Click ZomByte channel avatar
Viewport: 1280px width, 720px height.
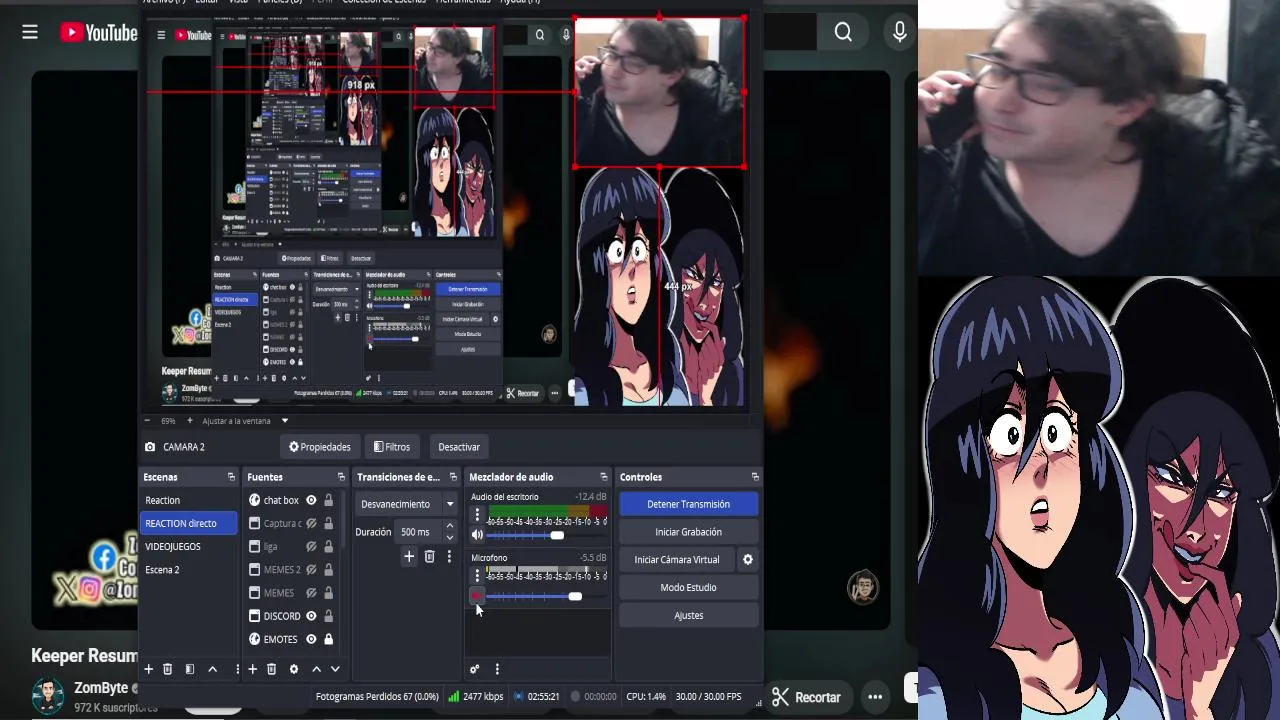click(48, 695)
